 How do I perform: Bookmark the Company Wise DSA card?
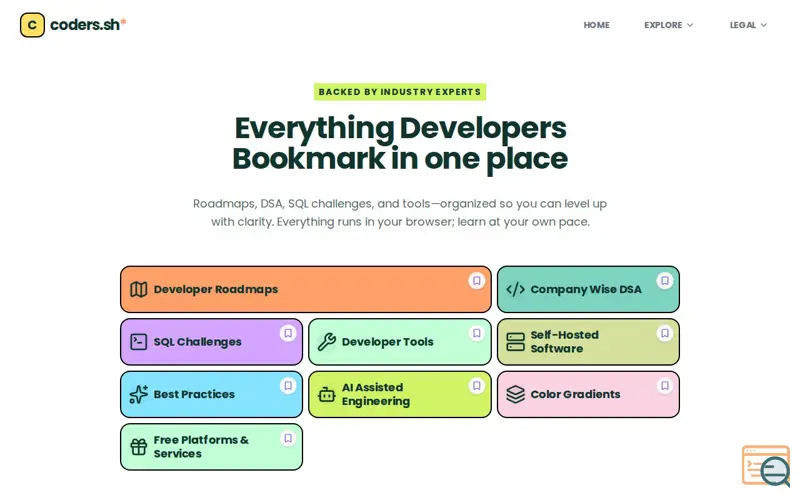665,281
